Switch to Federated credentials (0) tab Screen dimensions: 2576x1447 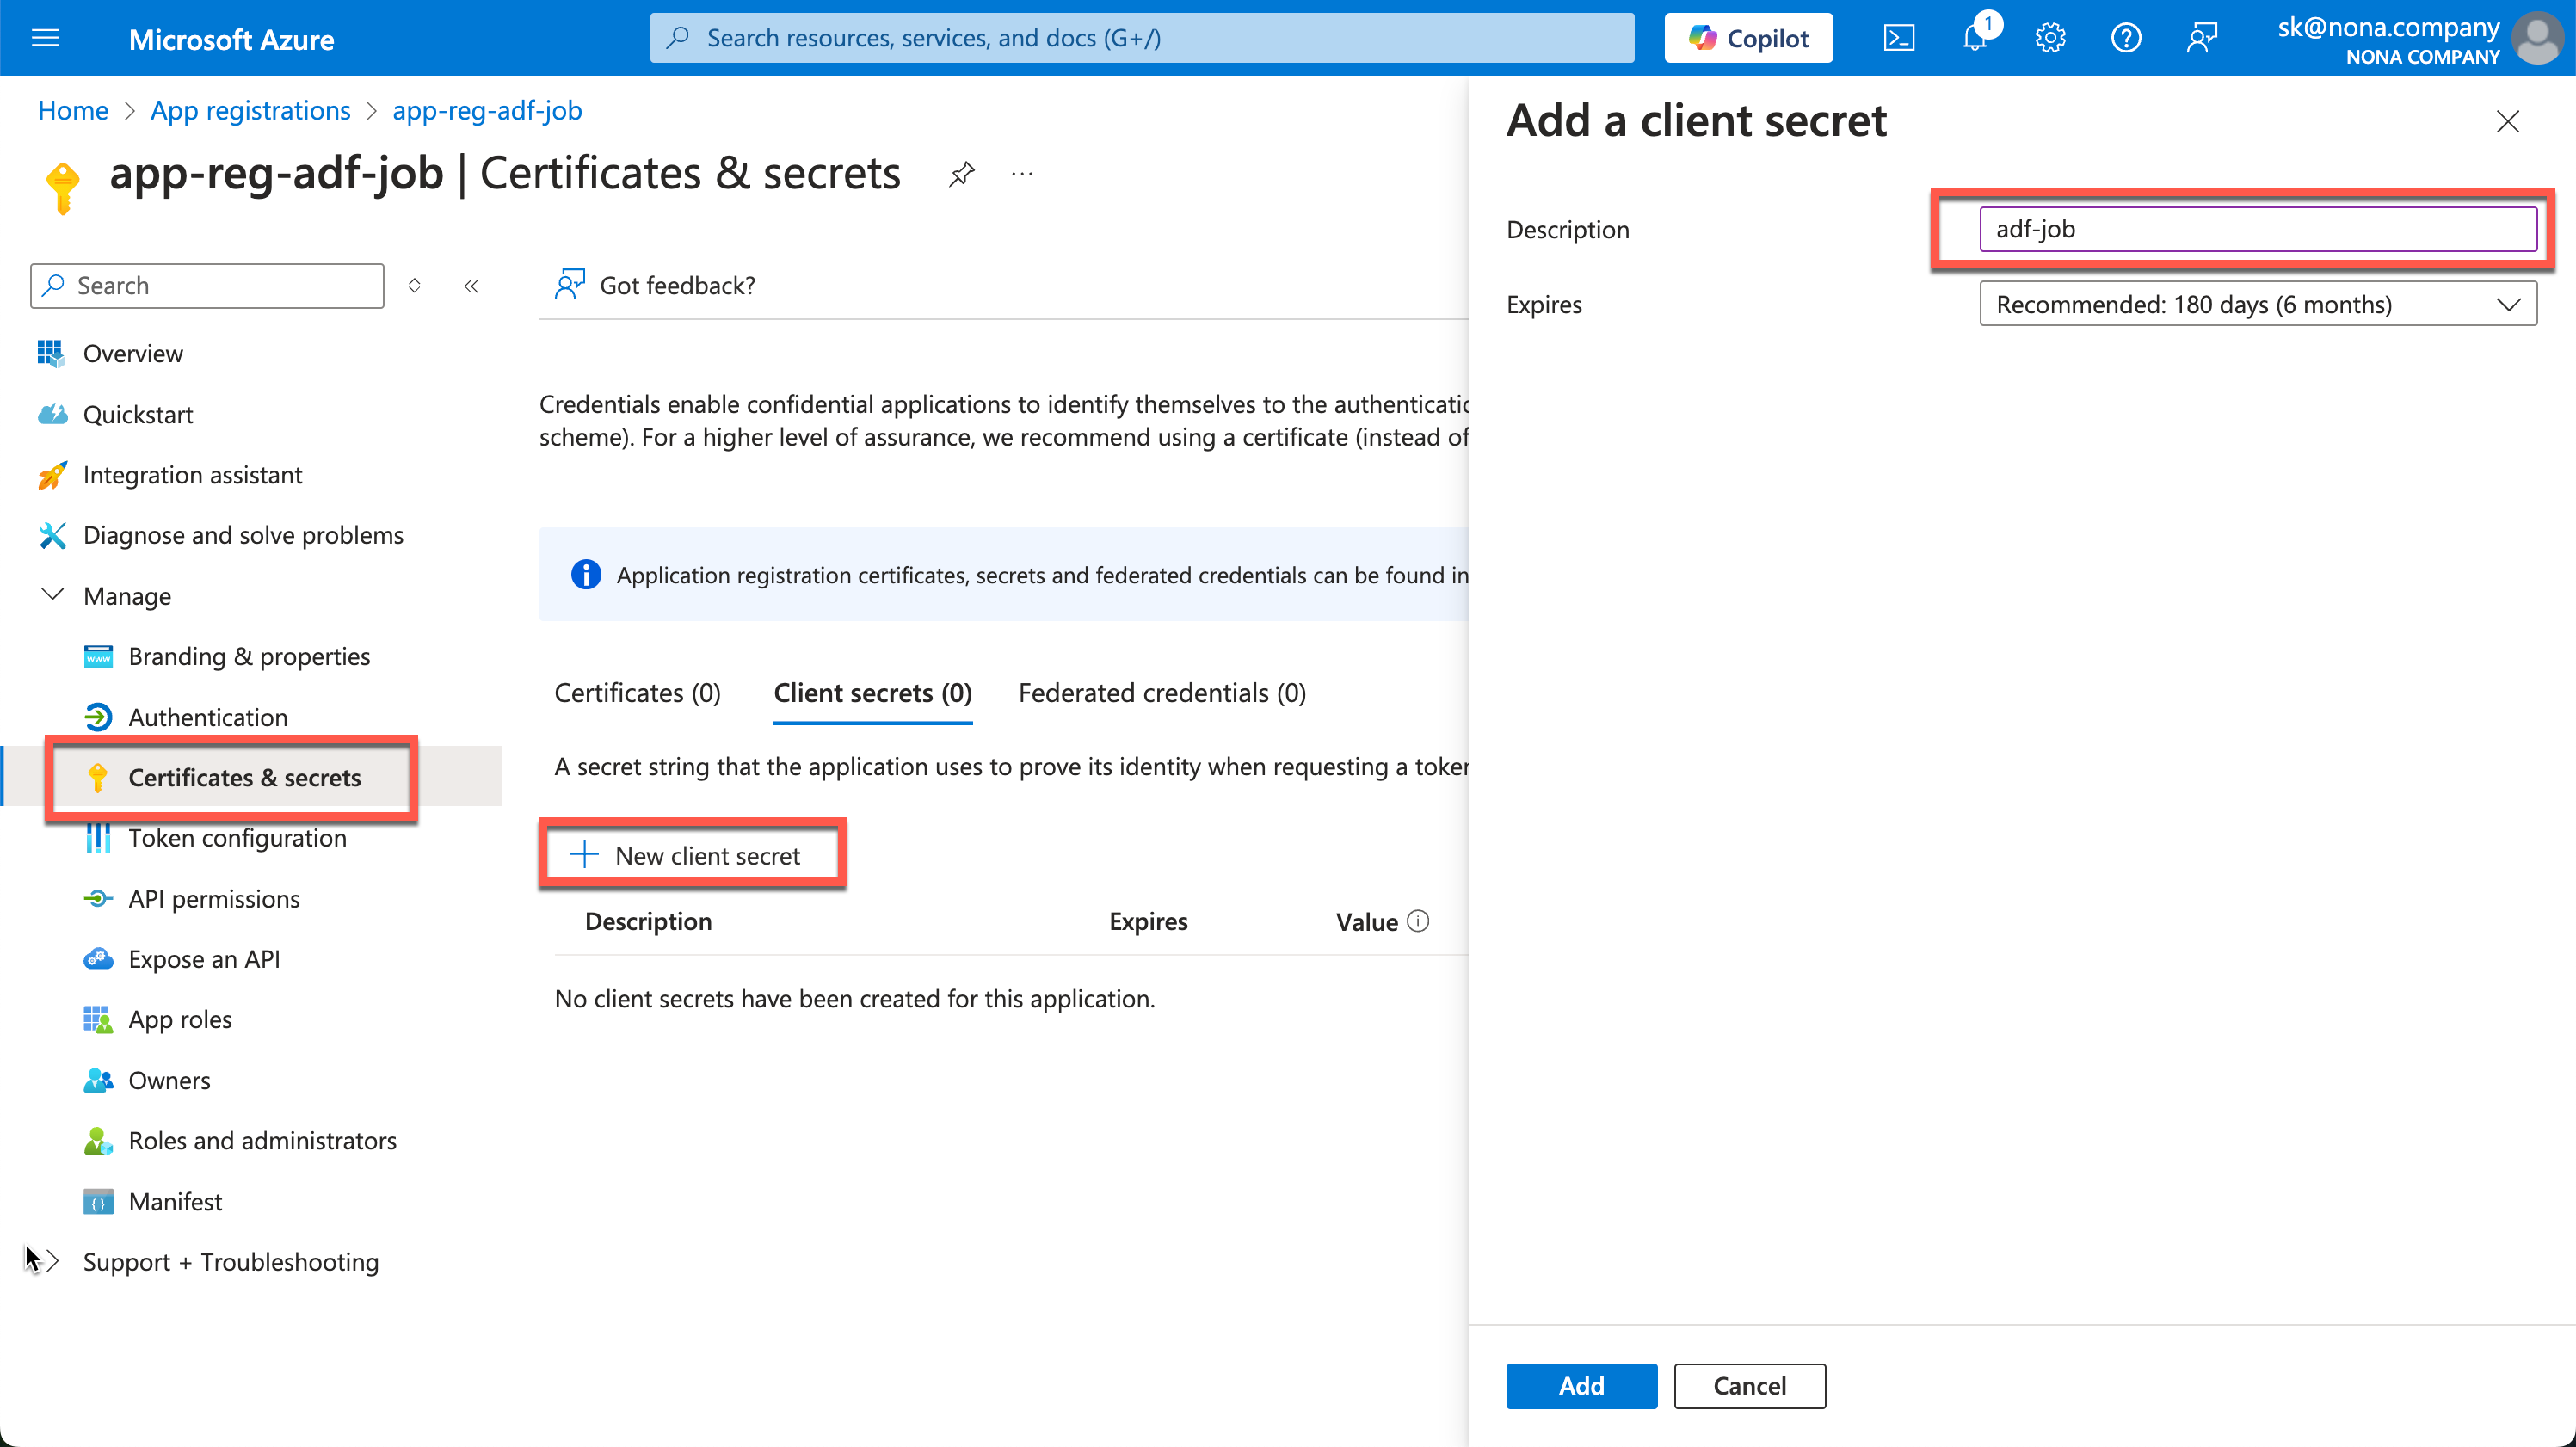coord(1162,693)
